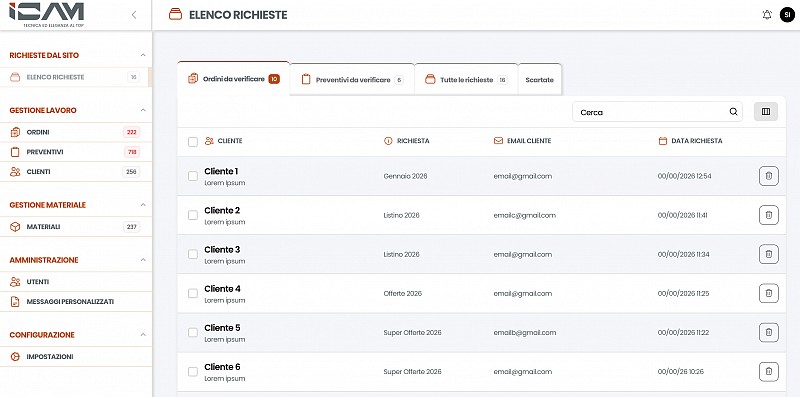Open the Utenti page
The image size is (800, 397).
pyautogui.click(x=76, y=282)
